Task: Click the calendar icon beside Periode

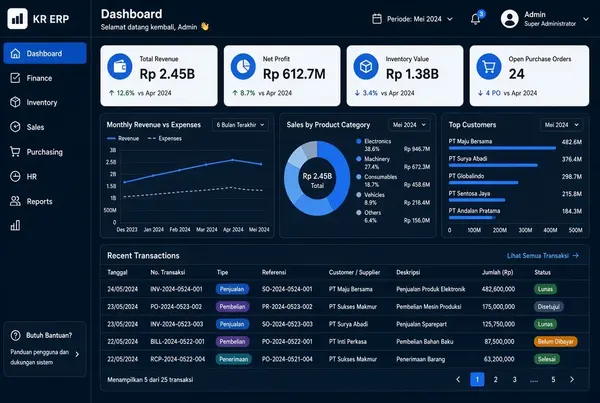Action: pos(377,19)
